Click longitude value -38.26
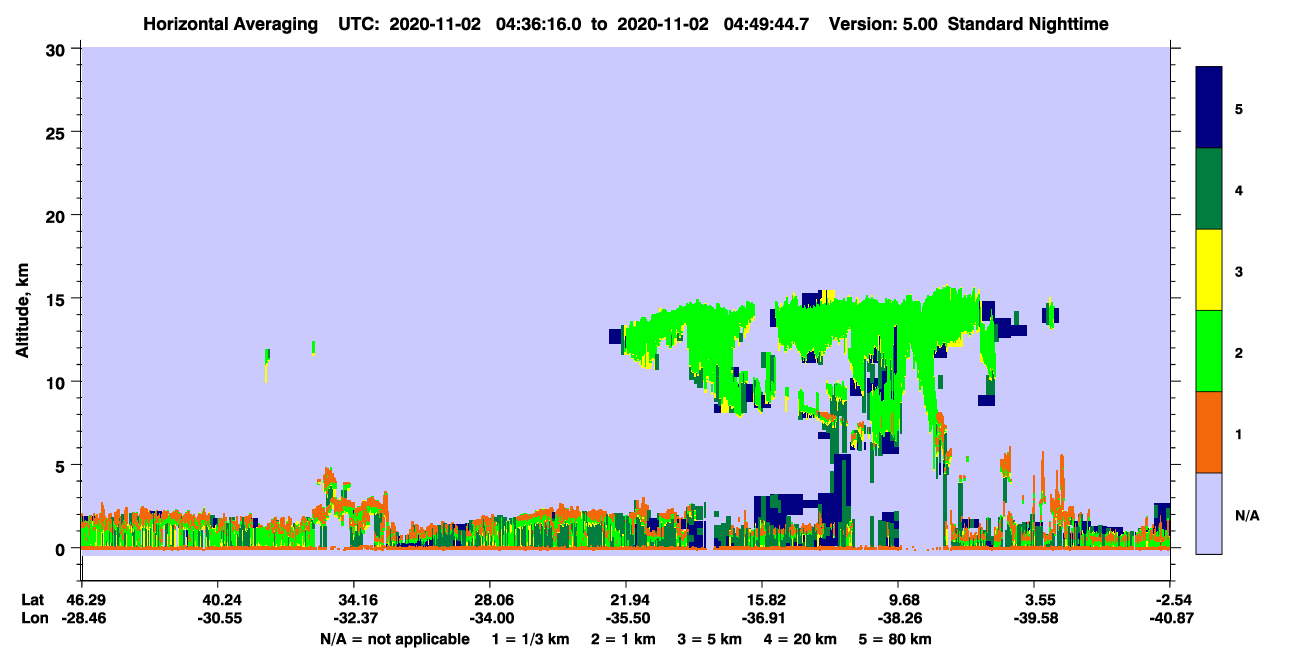Image resolution: width=1300 pixels, height=667 pixels. tap(898, 618)
